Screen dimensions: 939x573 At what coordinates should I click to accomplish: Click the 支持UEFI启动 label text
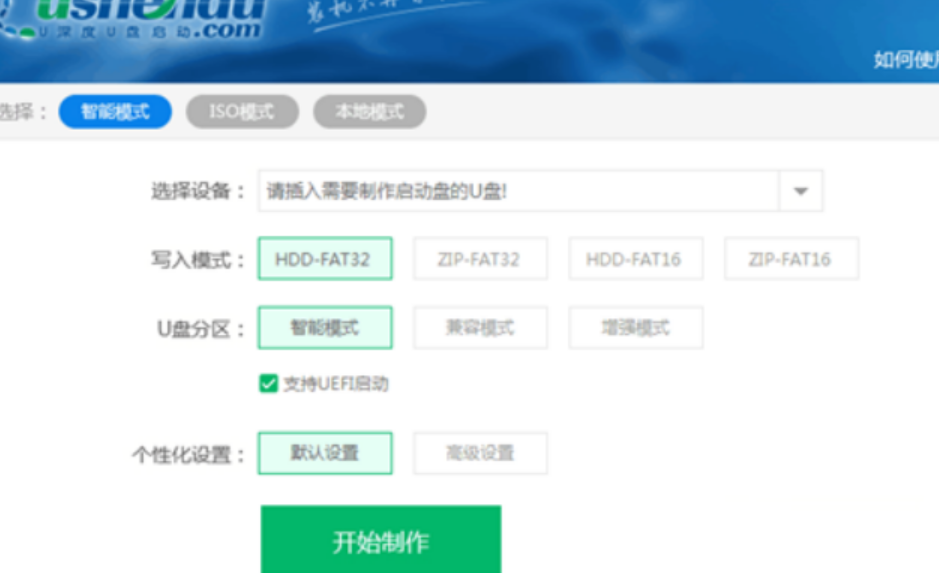point(335,383)
